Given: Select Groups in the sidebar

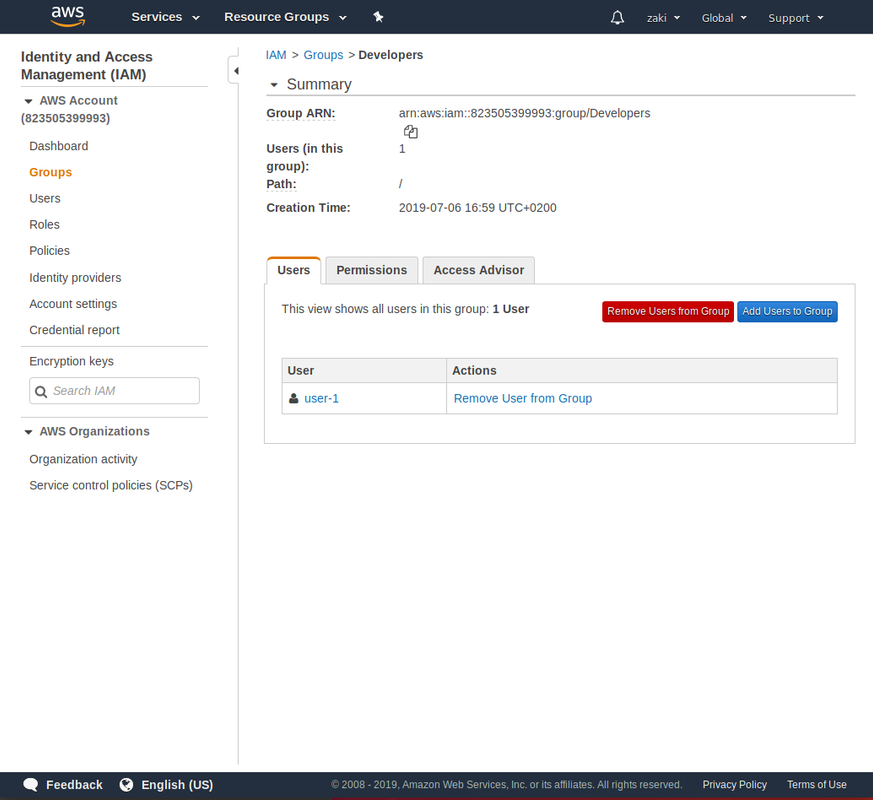Looking at the screenshot, I should coord(51,173).
